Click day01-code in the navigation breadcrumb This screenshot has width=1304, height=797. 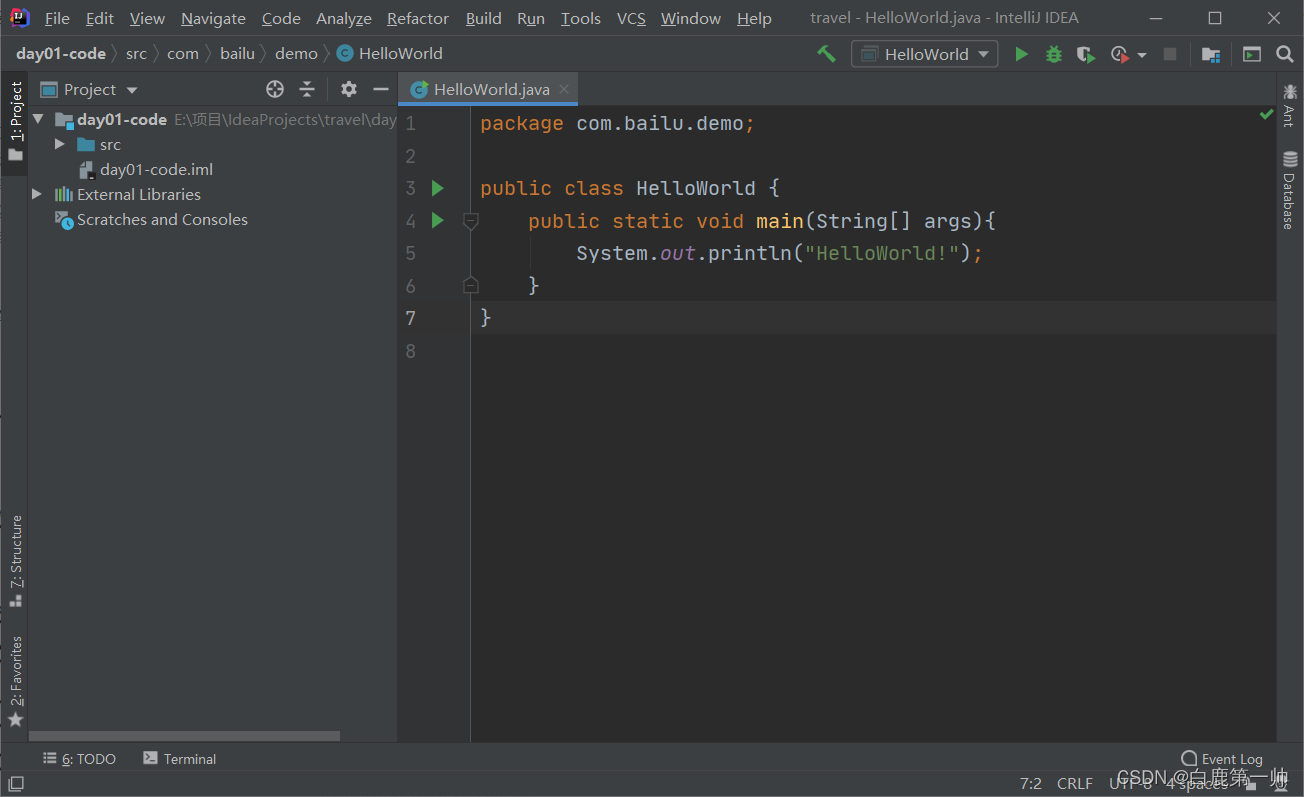coord(61,54)
